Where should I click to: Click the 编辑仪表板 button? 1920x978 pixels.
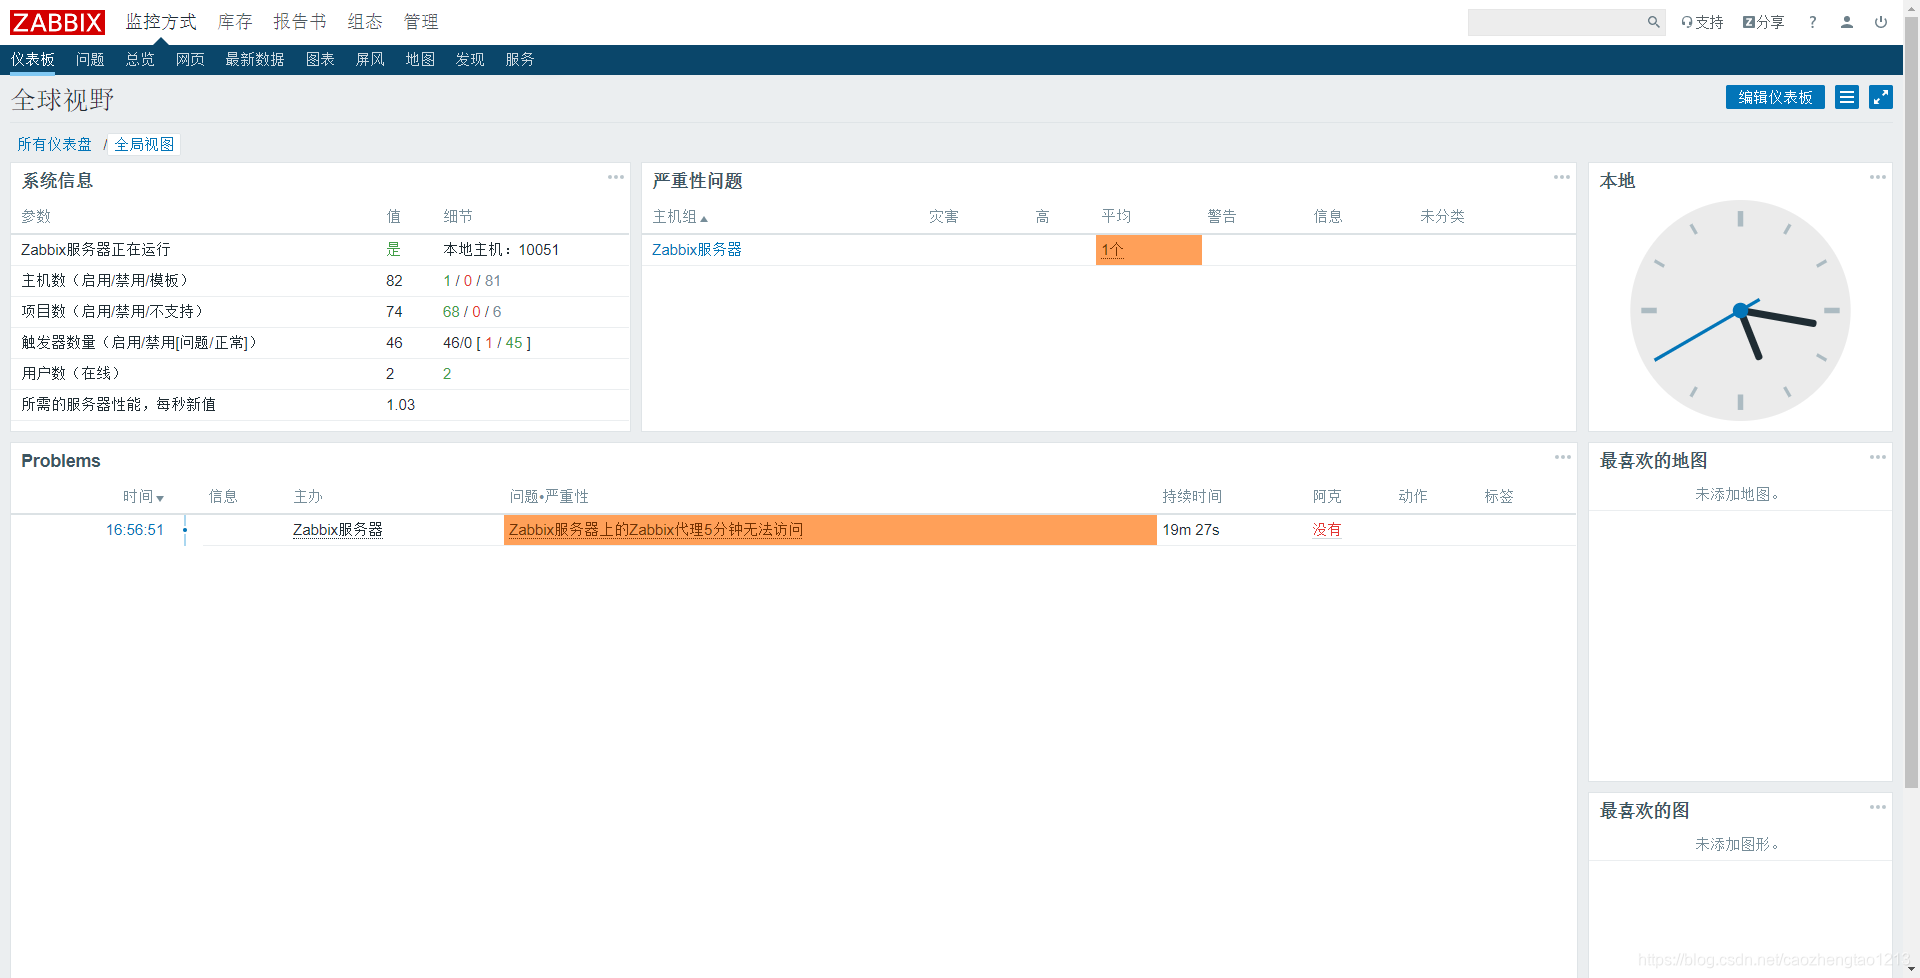click(x=1775, y=97)
